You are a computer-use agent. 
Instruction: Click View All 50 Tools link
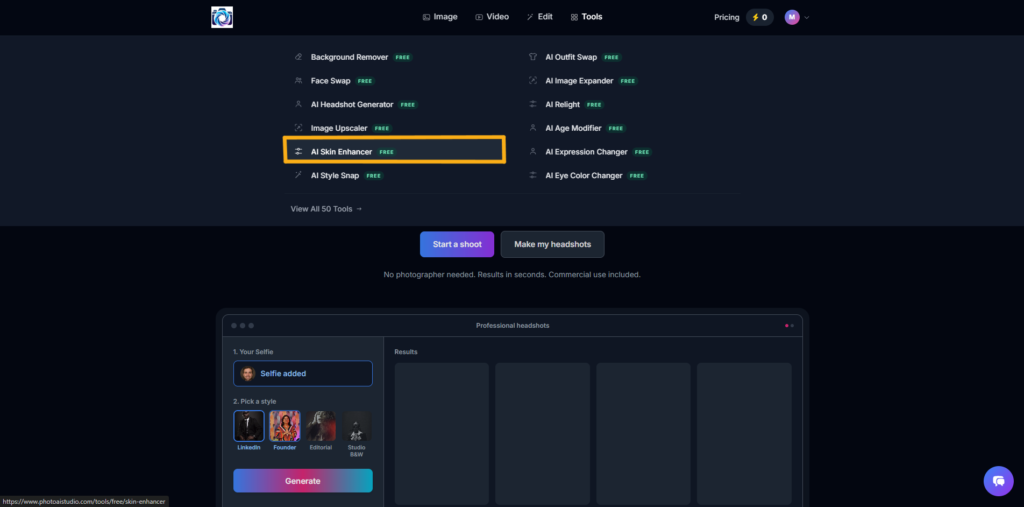coord(326,209)
